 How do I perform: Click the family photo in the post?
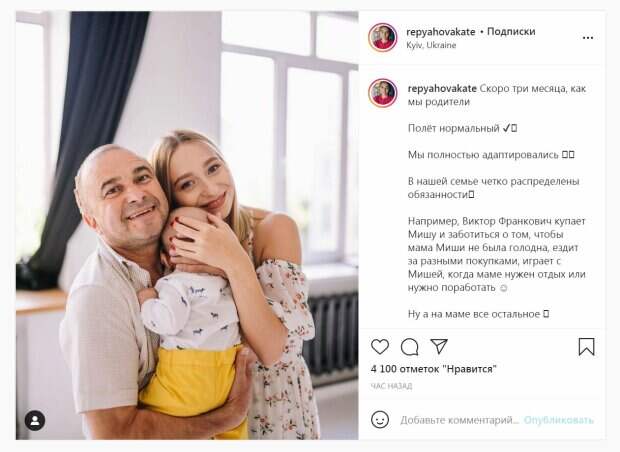(187, 225)
